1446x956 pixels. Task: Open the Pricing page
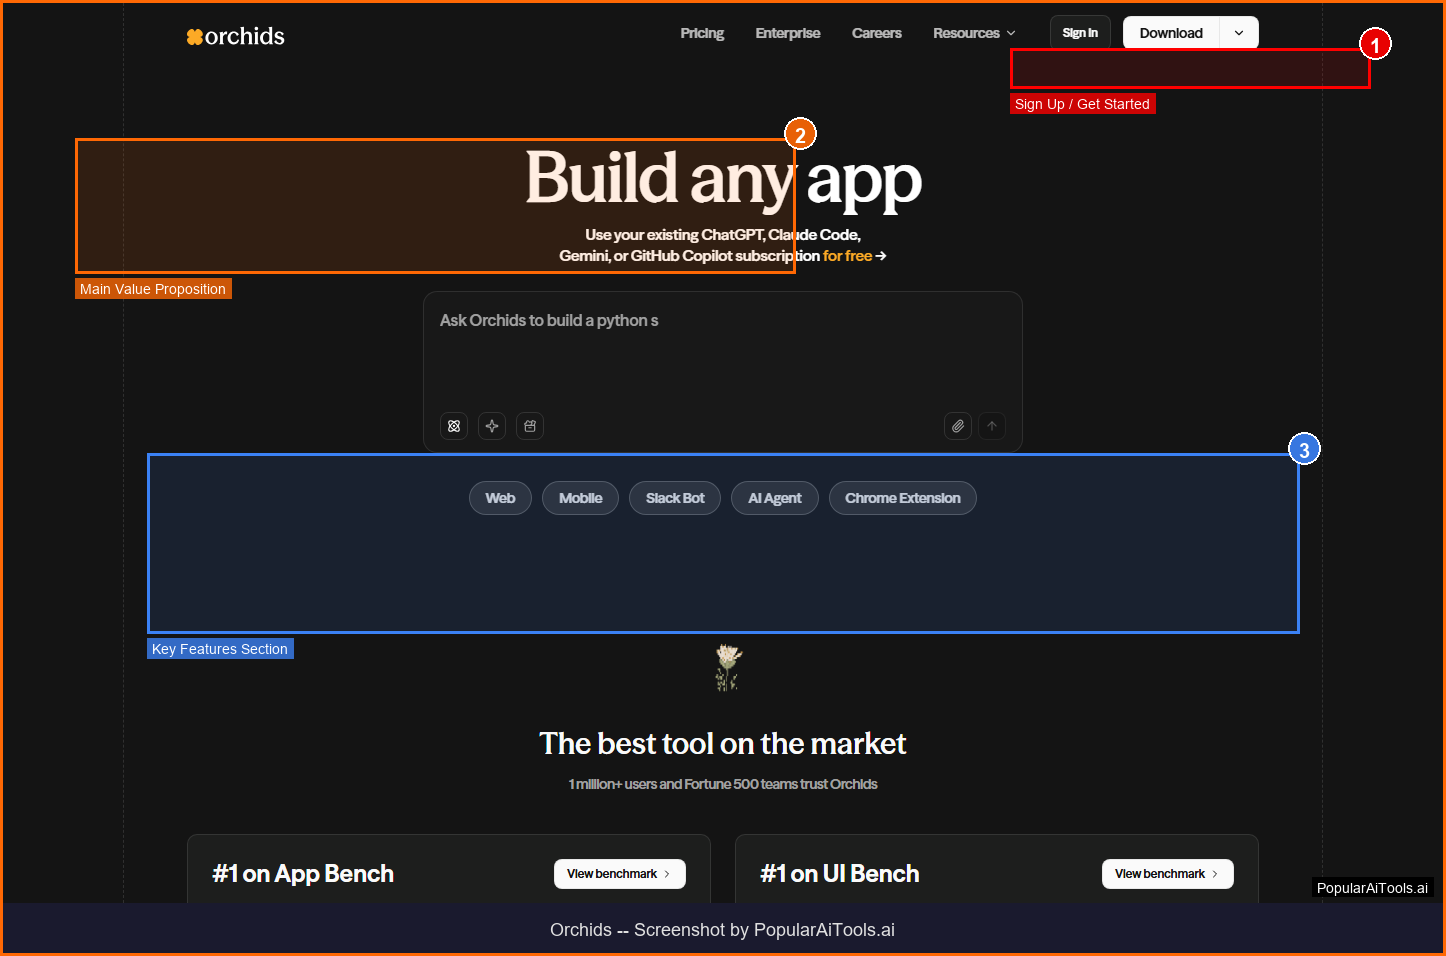[702, 33]
